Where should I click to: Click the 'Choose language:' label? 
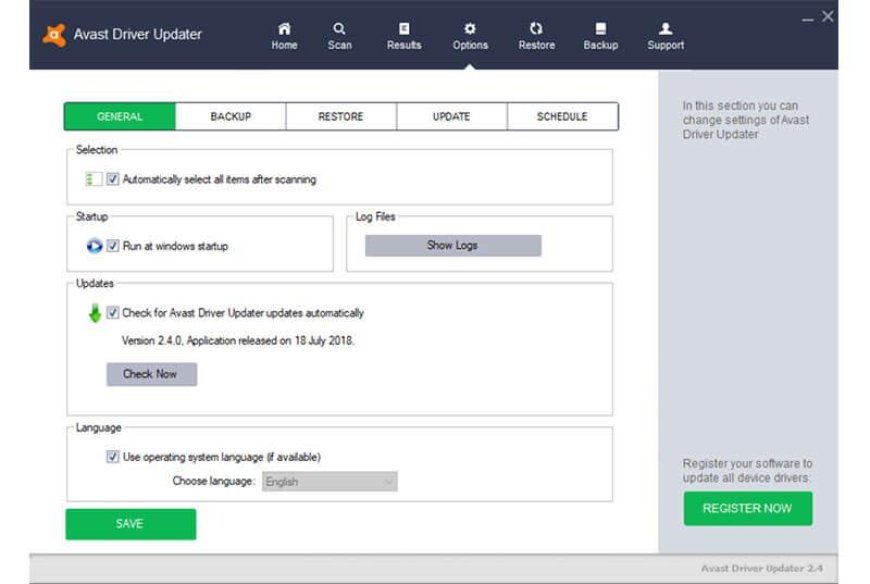[x=214, y=481]
